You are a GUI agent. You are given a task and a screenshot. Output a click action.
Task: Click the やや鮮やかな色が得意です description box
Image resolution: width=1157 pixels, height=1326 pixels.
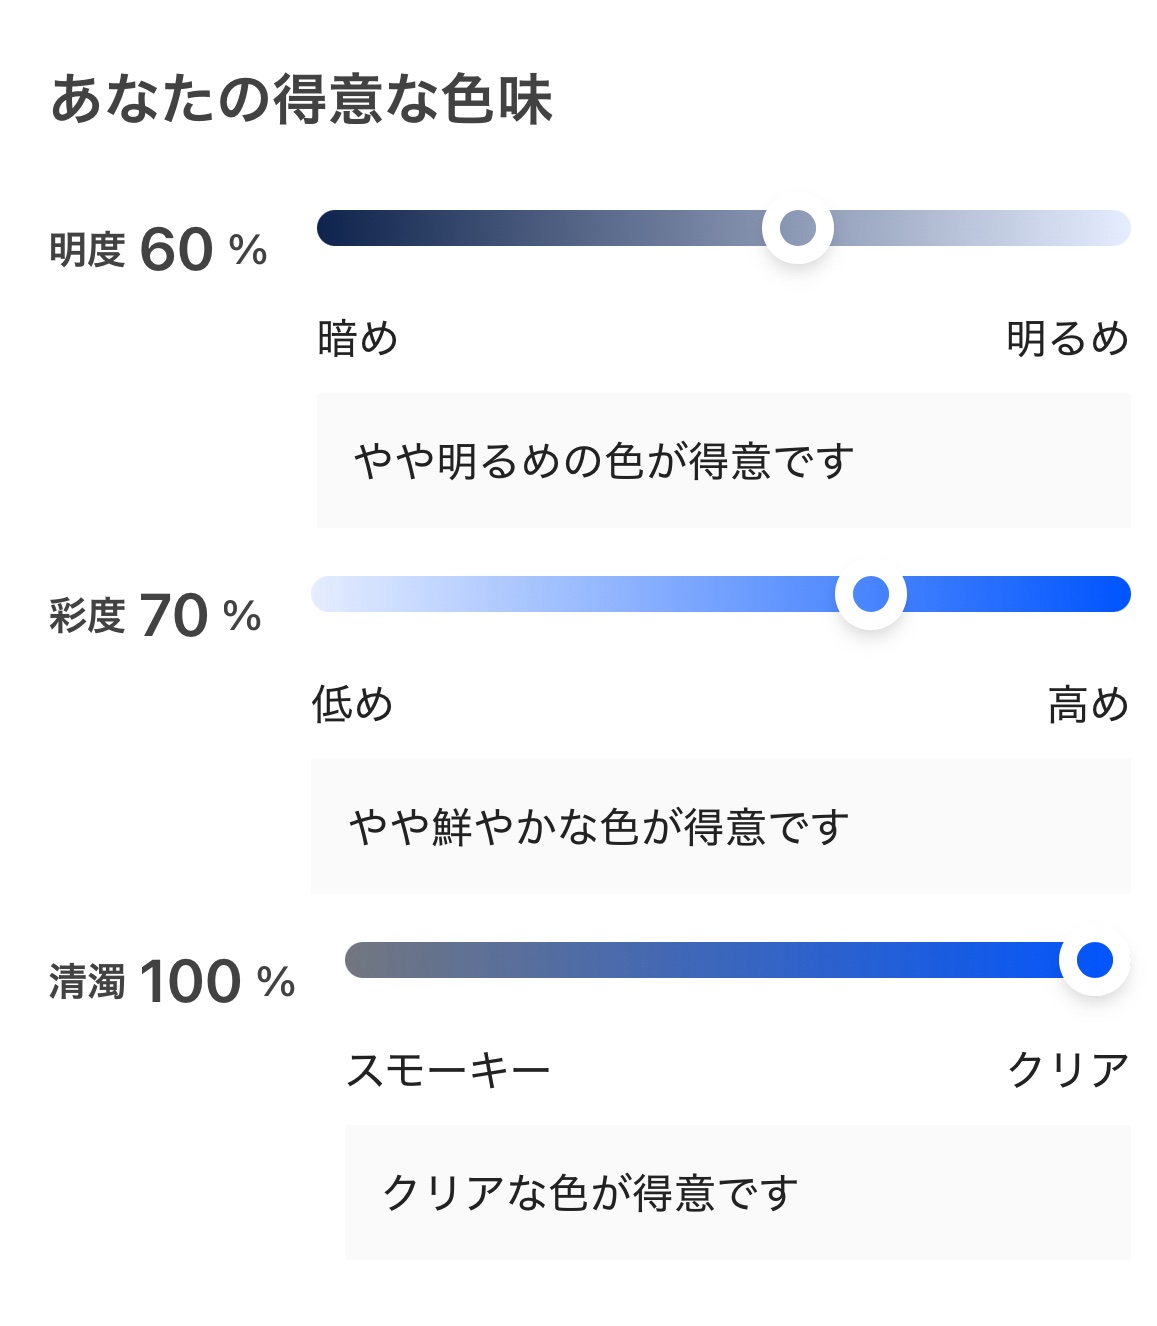[x=720, y=827]
